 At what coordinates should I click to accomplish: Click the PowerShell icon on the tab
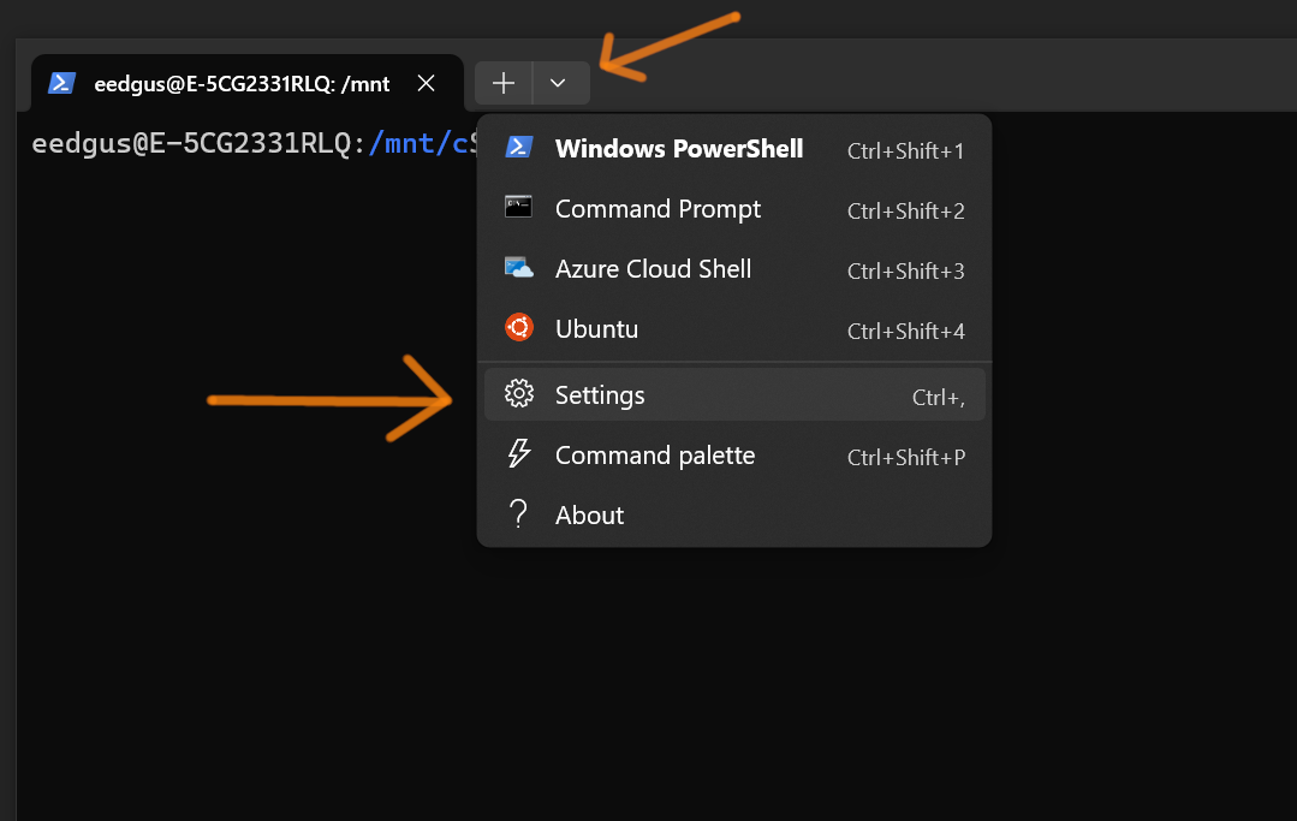click(x=62, y=83)
